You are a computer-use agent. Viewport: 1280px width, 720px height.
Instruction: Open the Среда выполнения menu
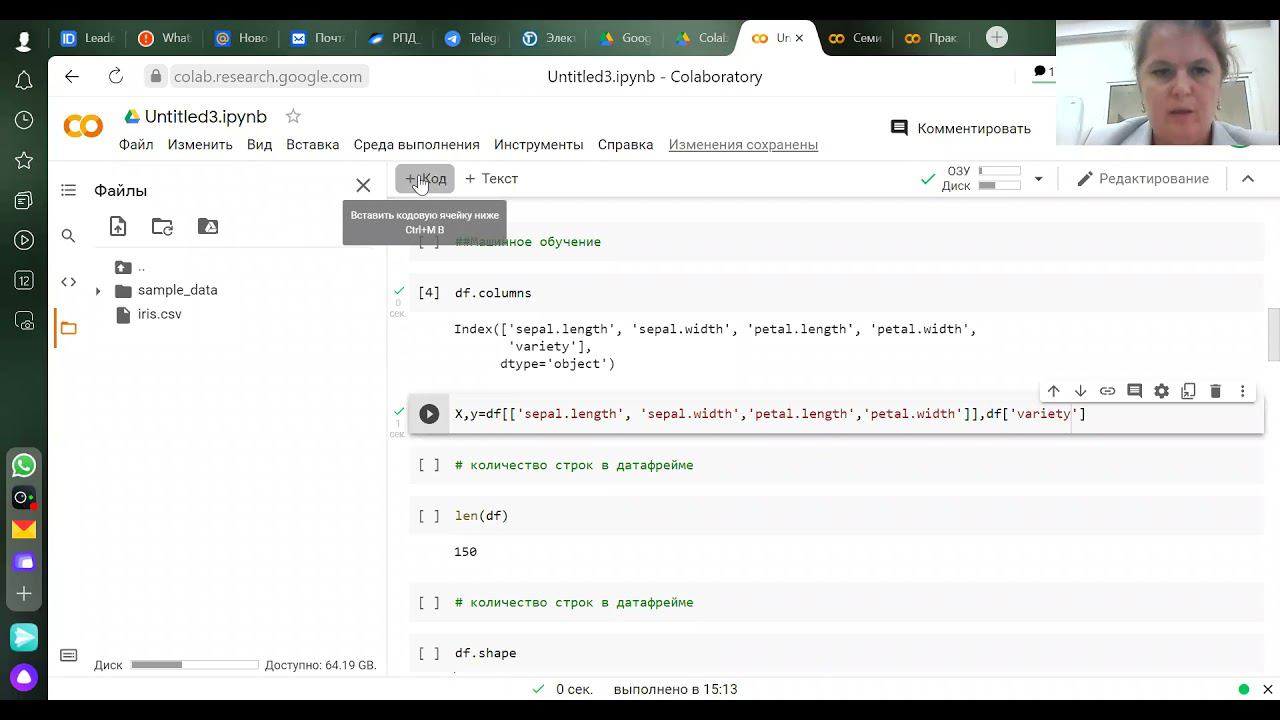click(416, 144)
